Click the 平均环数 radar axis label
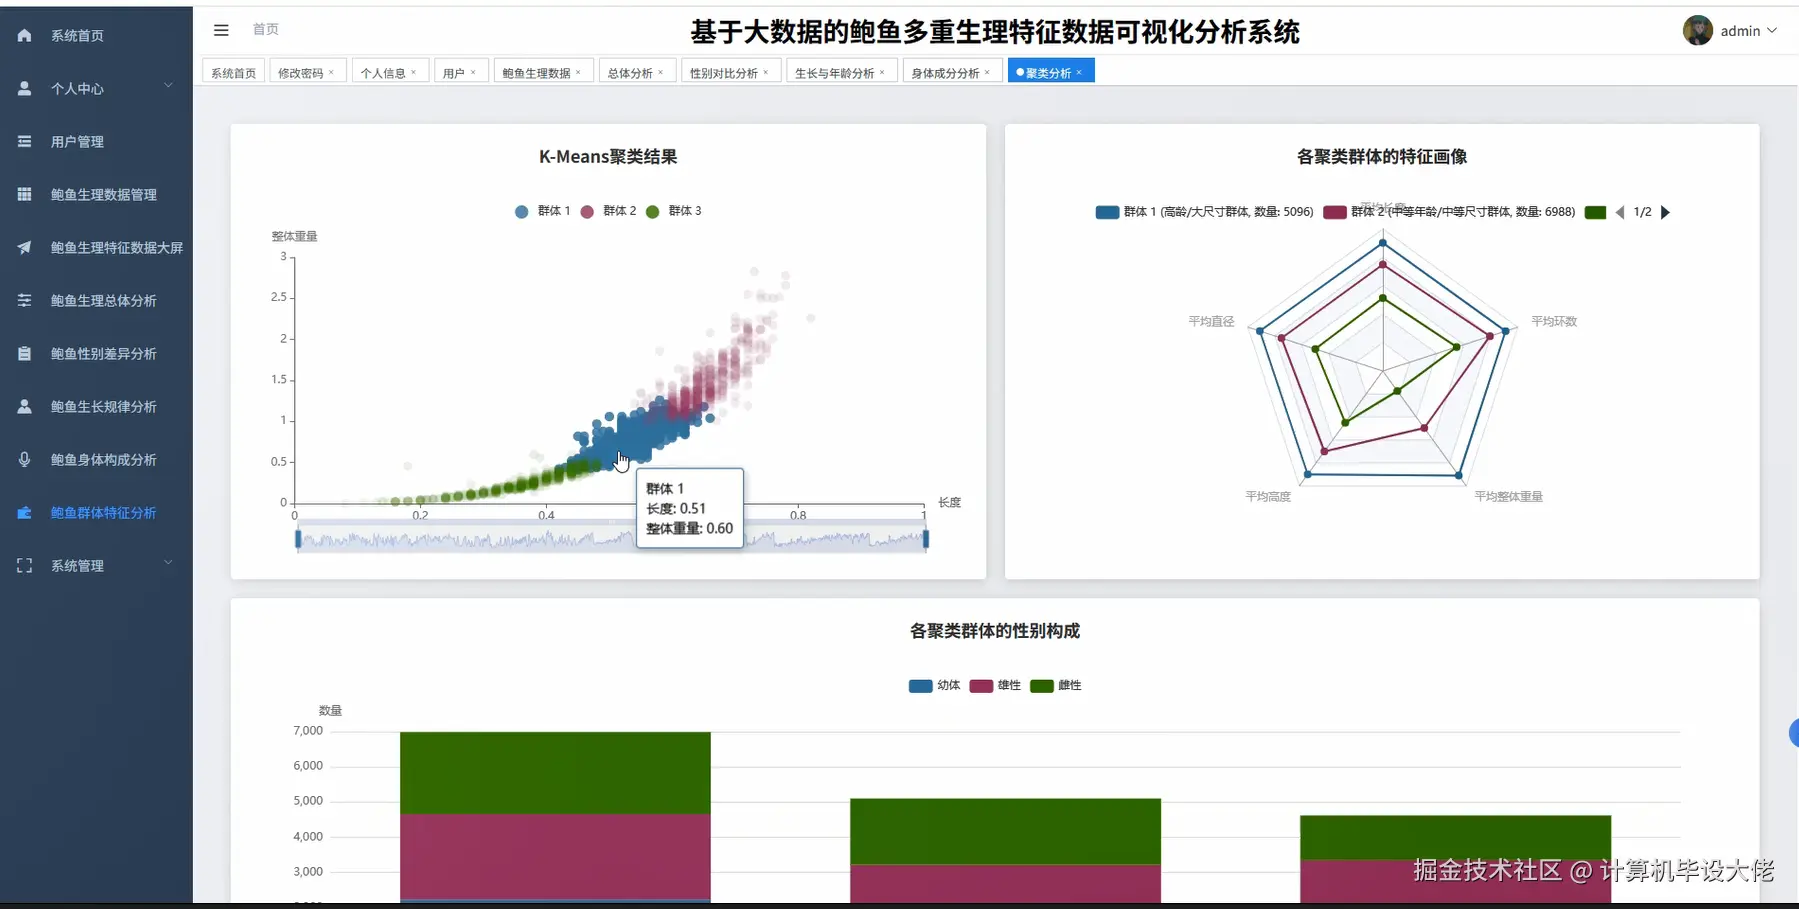 [1554, 321]
